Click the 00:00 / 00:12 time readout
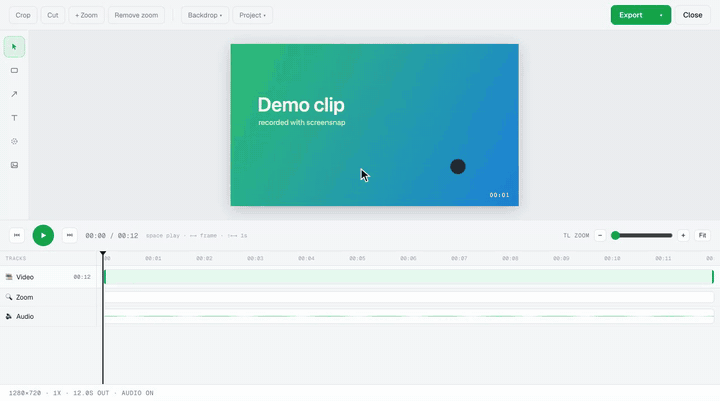 112,236
